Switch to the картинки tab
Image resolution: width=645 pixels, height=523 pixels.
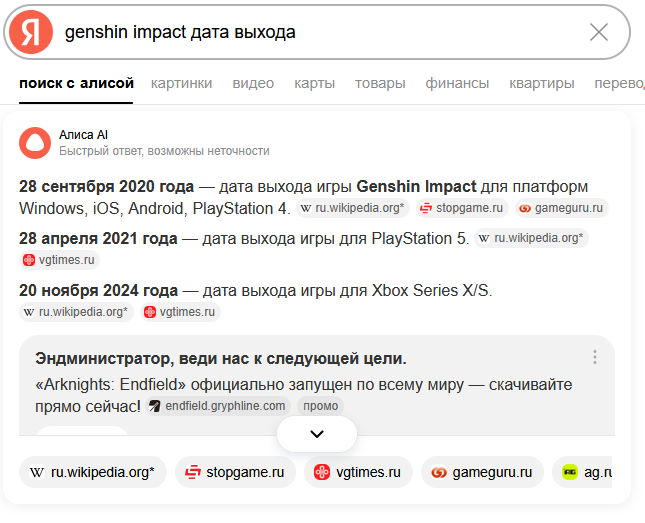pyautogui.click(x=181, y=83)
